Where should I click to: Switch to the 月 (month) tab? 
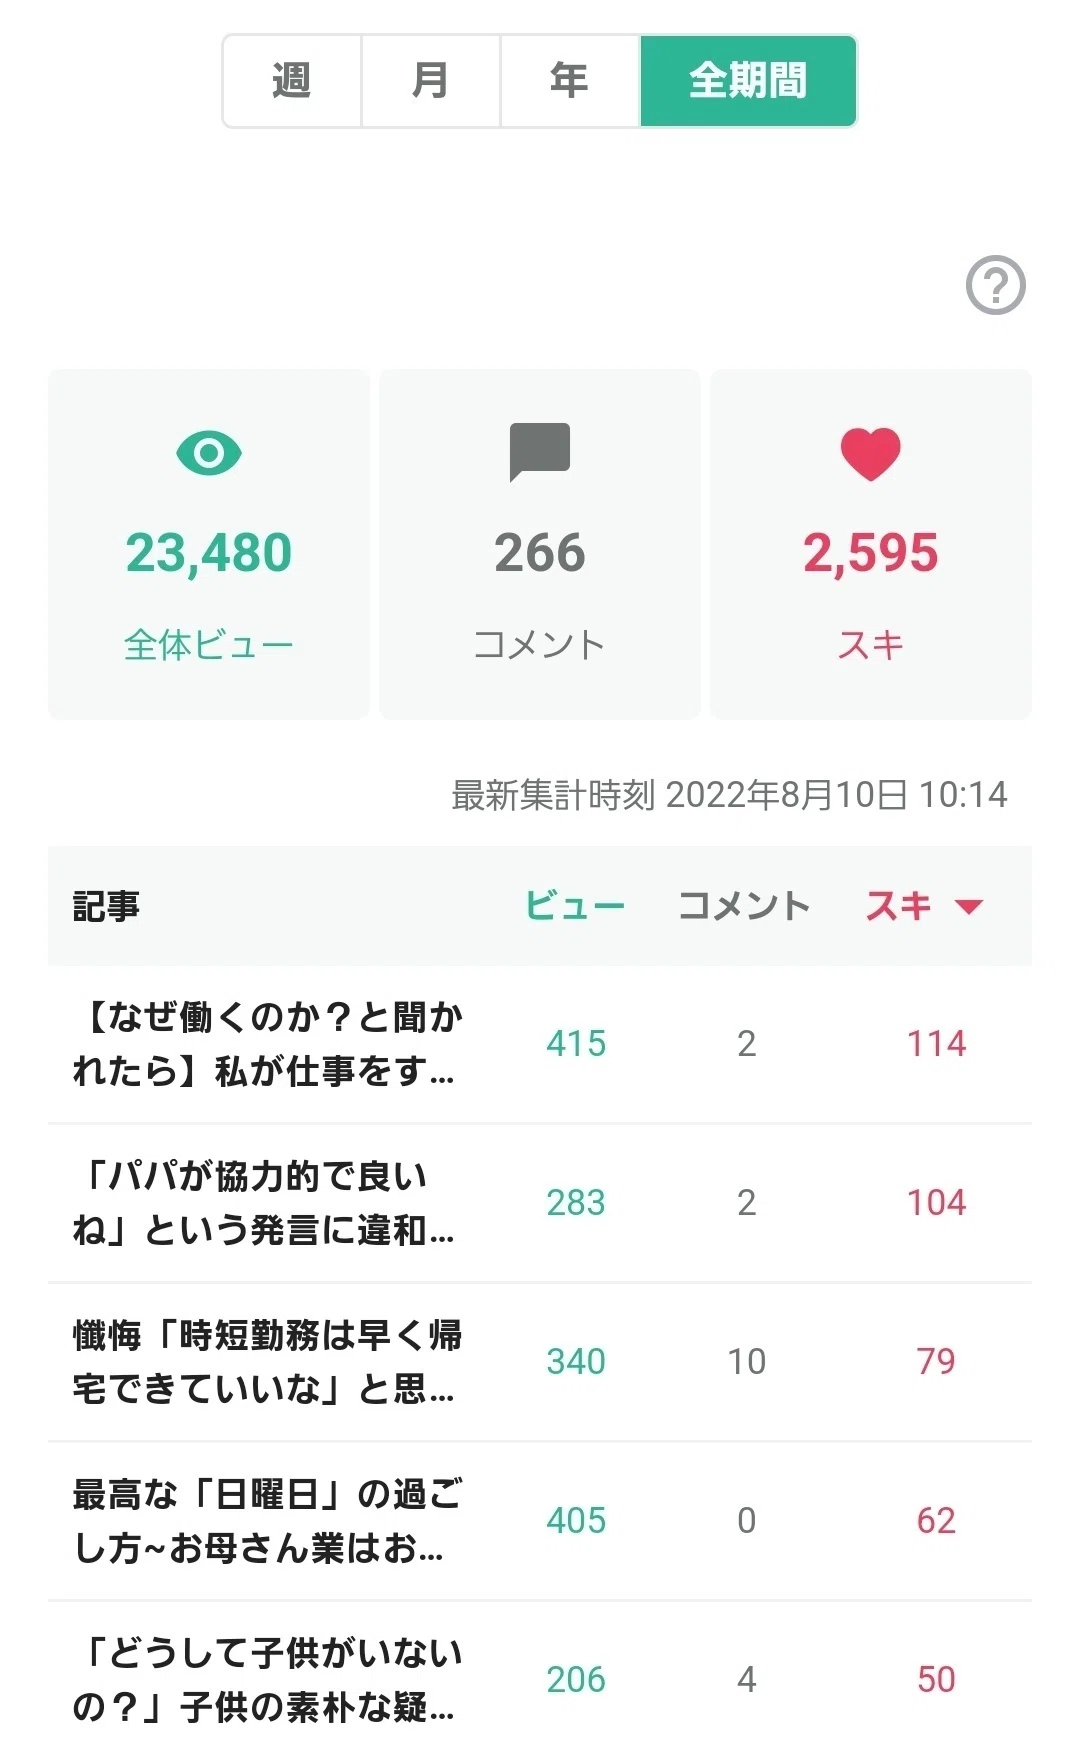(431, 81)
